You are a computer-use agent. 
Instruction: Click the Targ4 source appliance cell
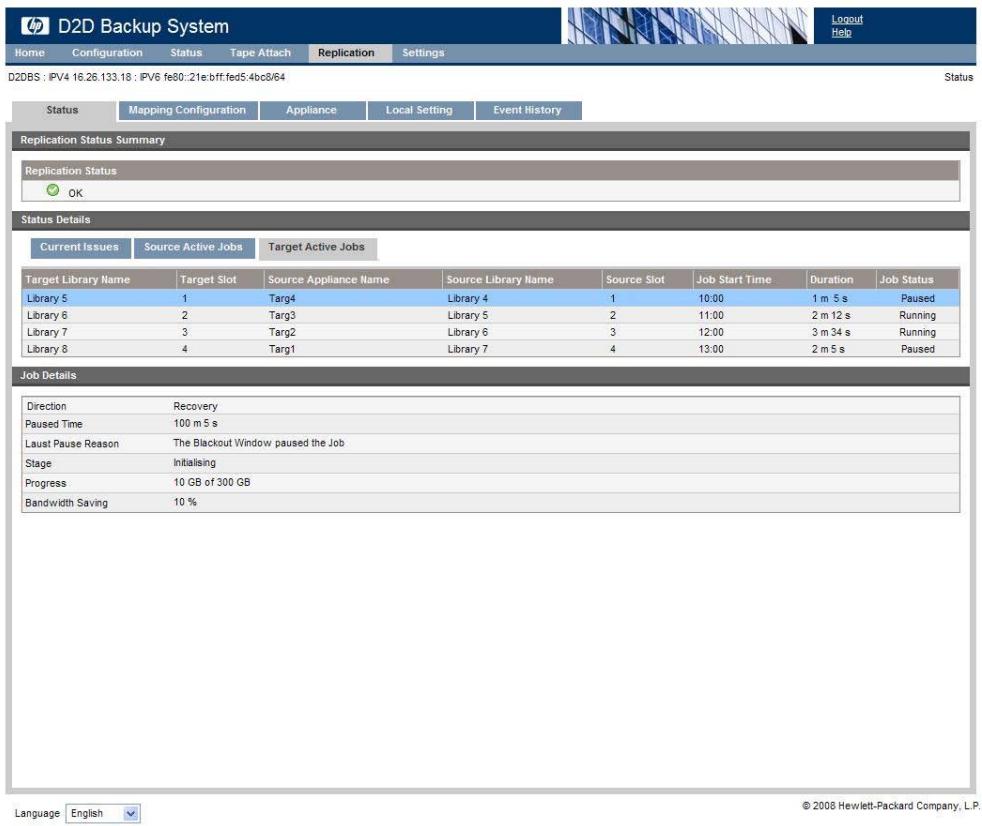point(282,299)
